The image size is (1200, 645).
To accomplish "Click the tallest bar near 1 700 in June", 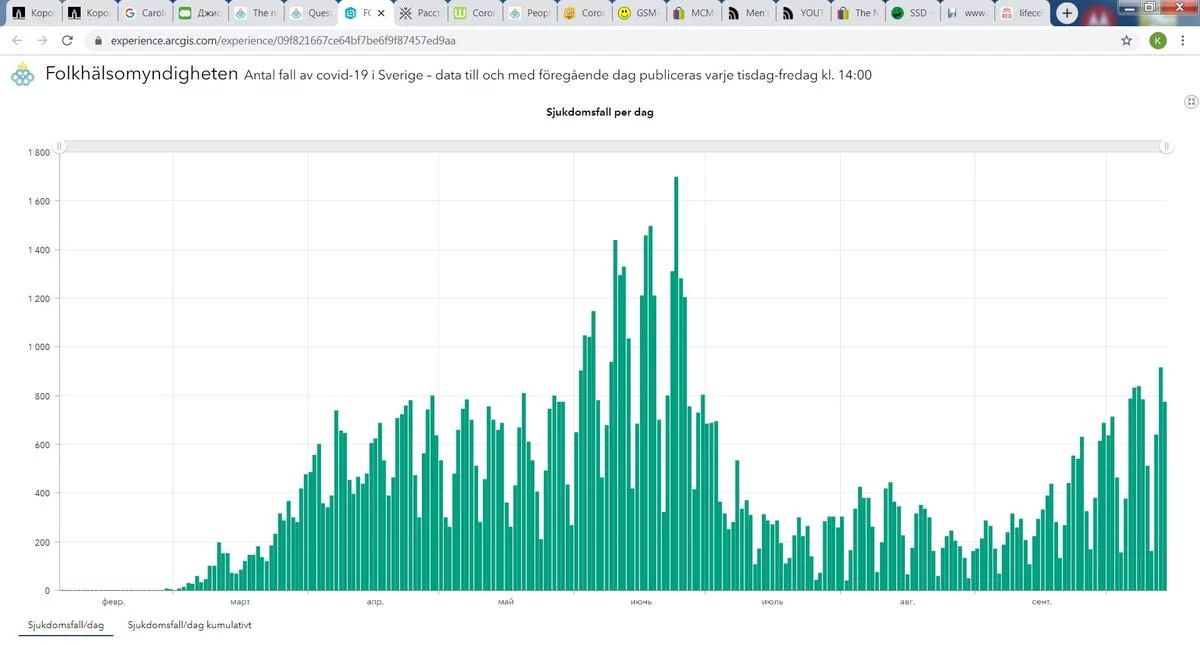I will pyautogui.click(x=676, y=383).
